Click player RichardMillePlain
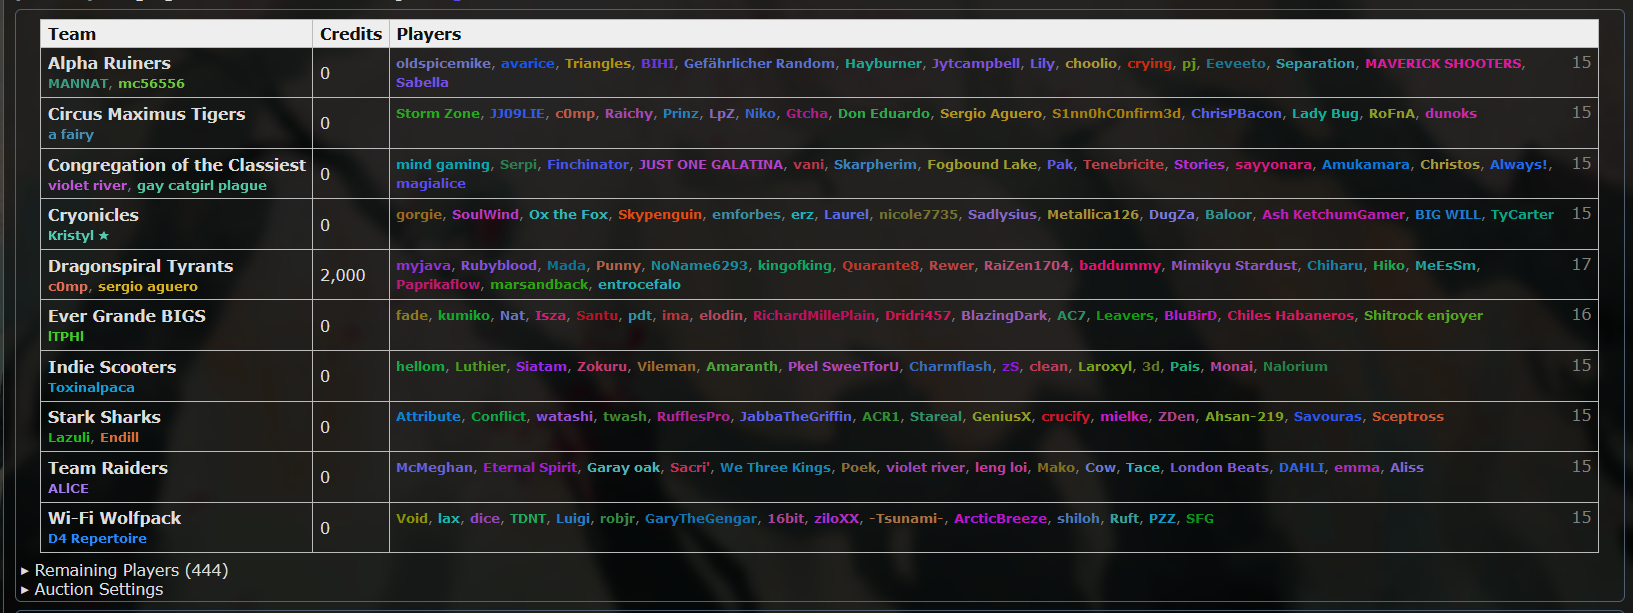The width and height of the screenshot is (1633, 613). [x=814, y=315]
